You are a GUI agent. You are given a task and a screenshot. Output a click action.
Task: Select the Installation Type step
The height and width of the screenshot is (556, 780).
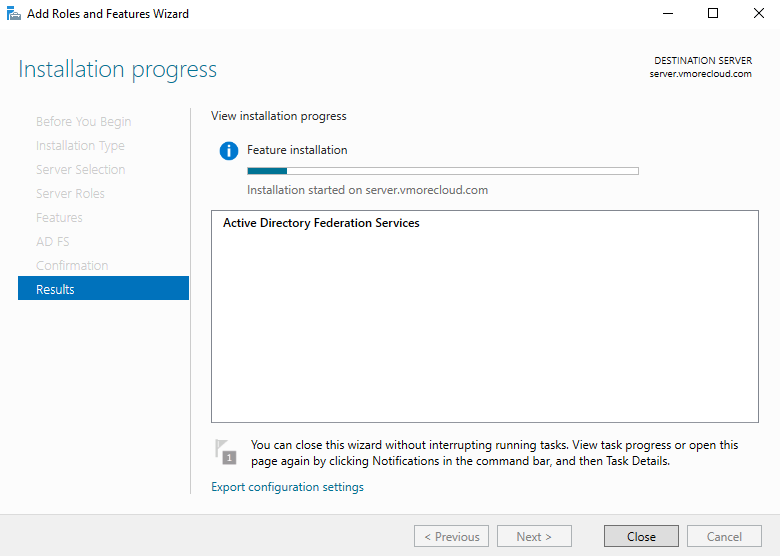(x=80, y=146)
